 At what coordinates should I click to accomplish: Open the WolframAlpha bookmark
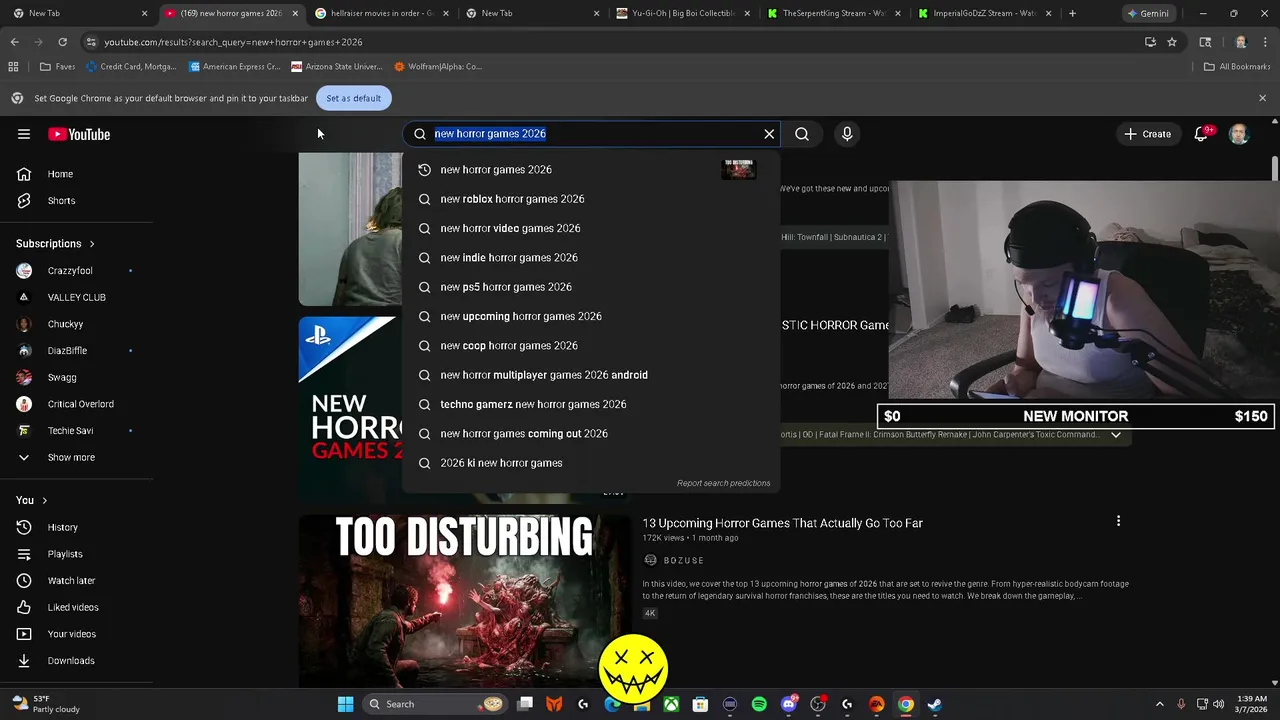[x=438, y=67]
